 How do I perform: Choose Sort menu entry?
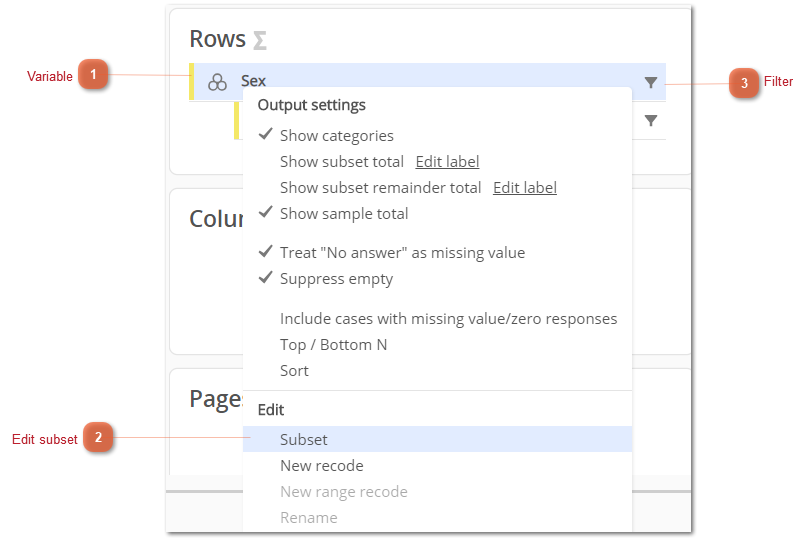[294, 371]
